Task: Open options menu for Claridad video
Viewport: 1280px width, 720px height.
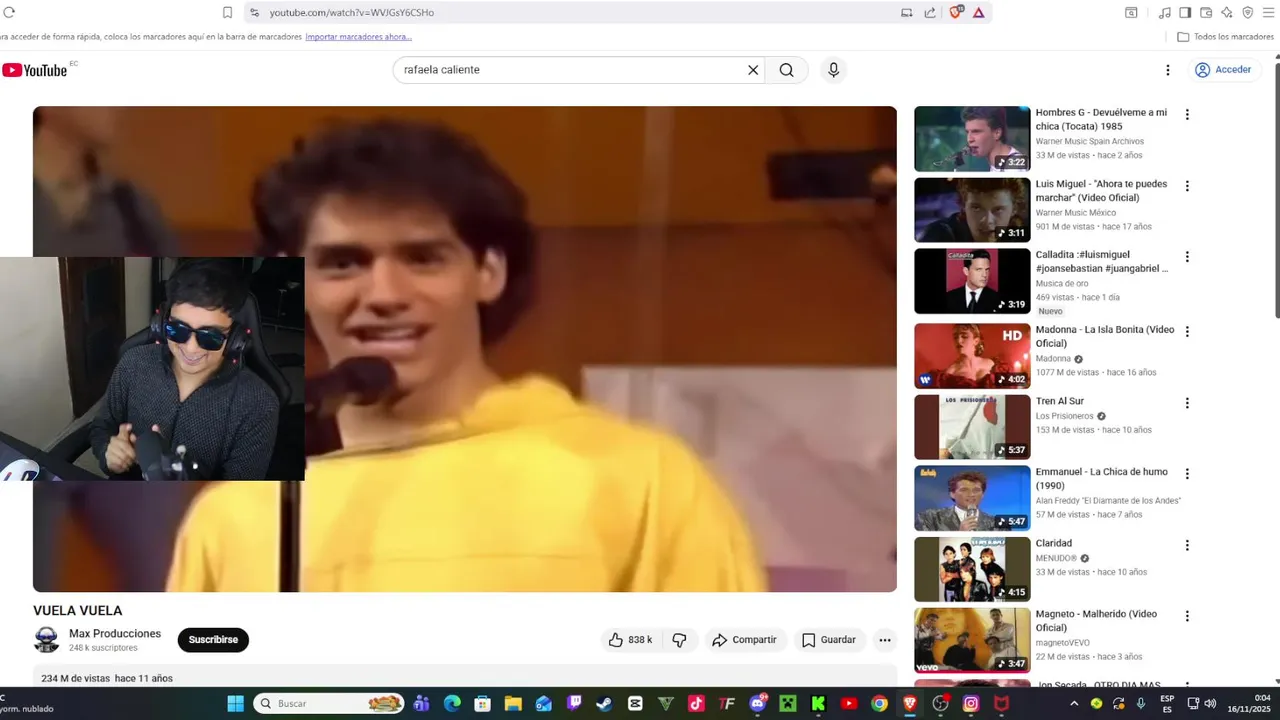Action: pos(1187,545)
